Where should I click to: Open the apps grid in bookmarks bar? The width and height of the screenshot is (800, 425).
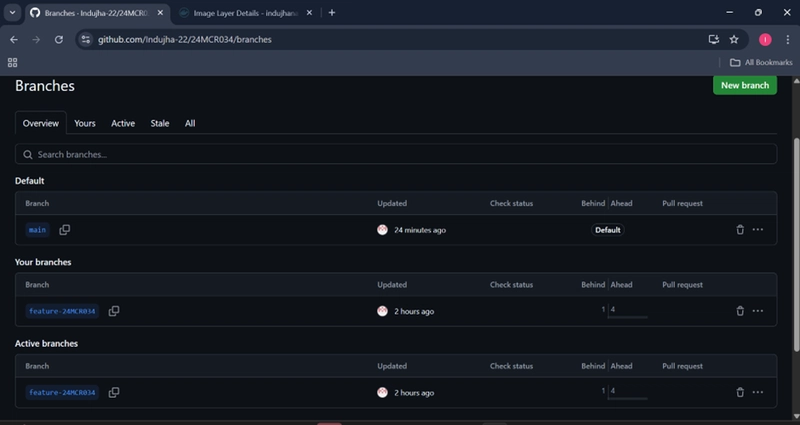[x=12, y=62]
